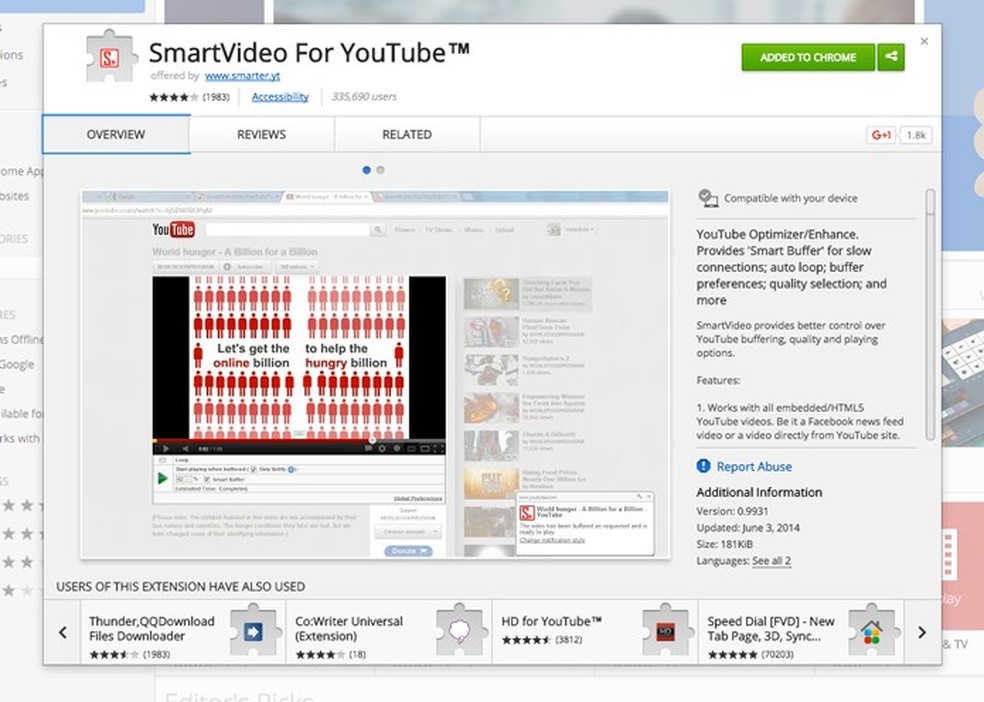Click Size: 181KiB text
The width and height of the screenshot is (984, 702).
(725, 544)
